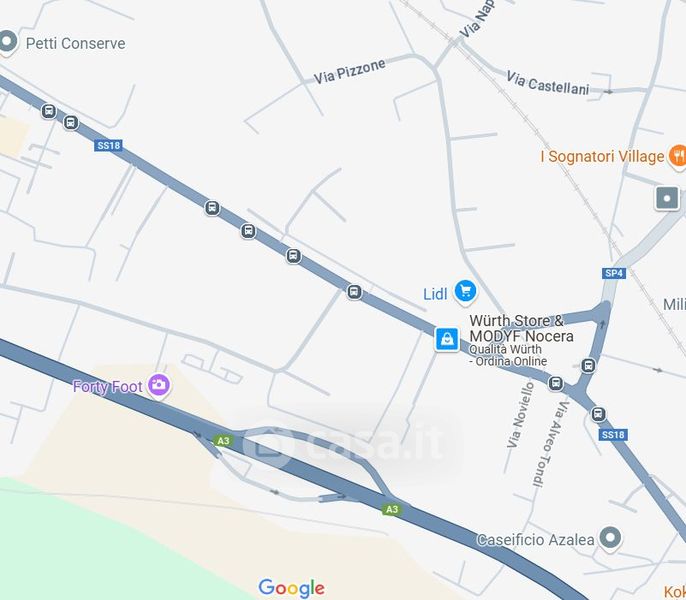
Task: Select the left A3 highway shield
Action: [223, 441]
